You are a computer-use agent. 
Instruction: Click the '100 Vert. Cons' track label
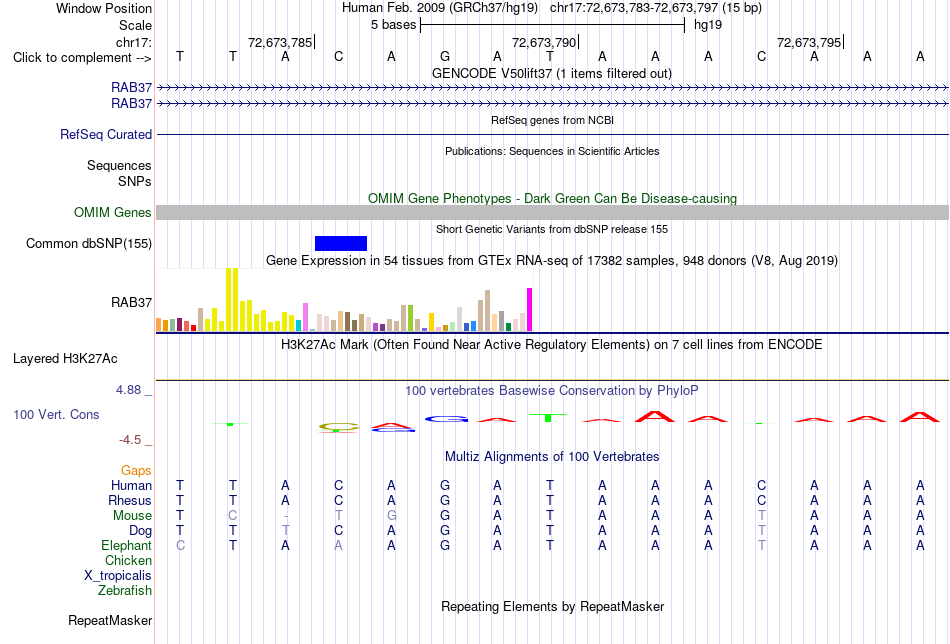(x=56, y=414)
